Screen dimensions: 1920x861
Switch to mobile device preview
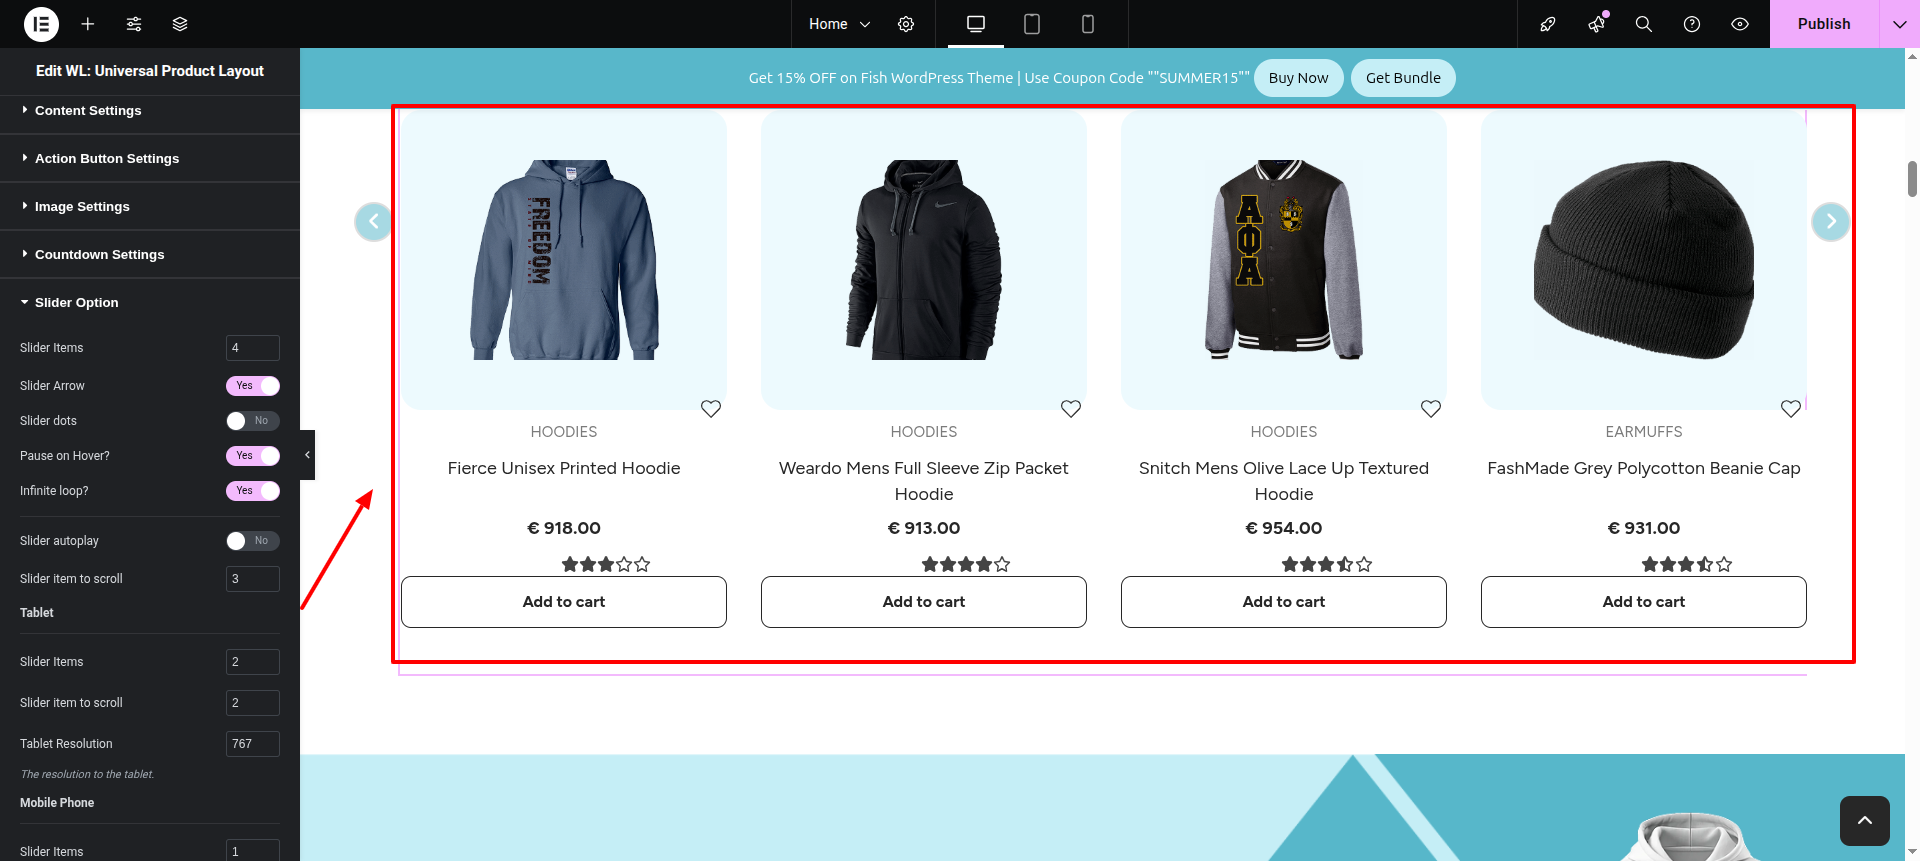pyautogui.click(x=1088, y=24)
